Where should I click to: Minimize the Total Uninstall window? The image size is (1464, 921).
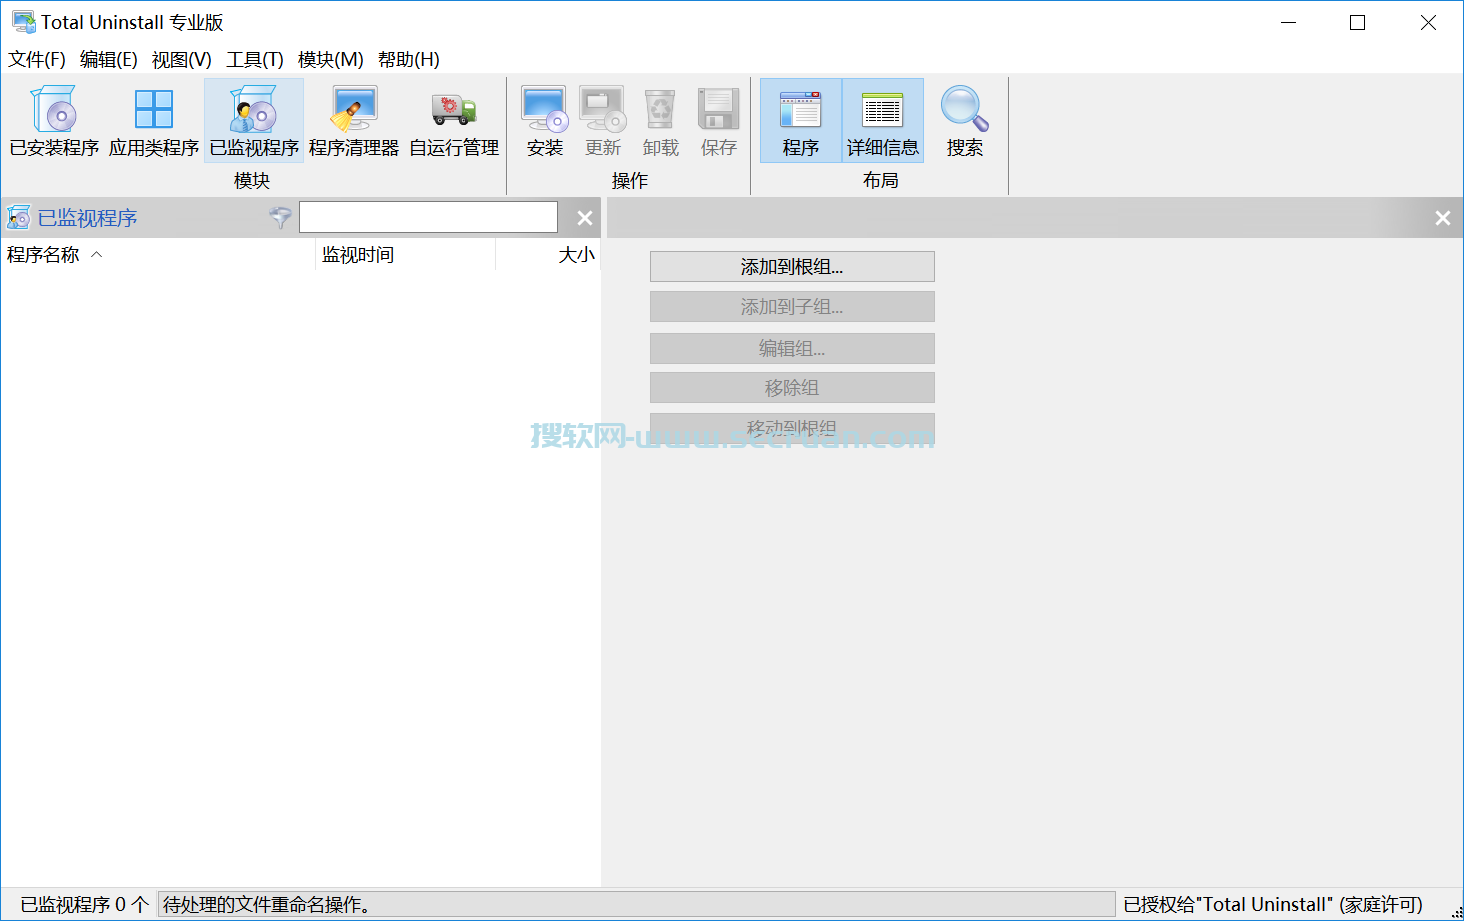coord(1289,22)
